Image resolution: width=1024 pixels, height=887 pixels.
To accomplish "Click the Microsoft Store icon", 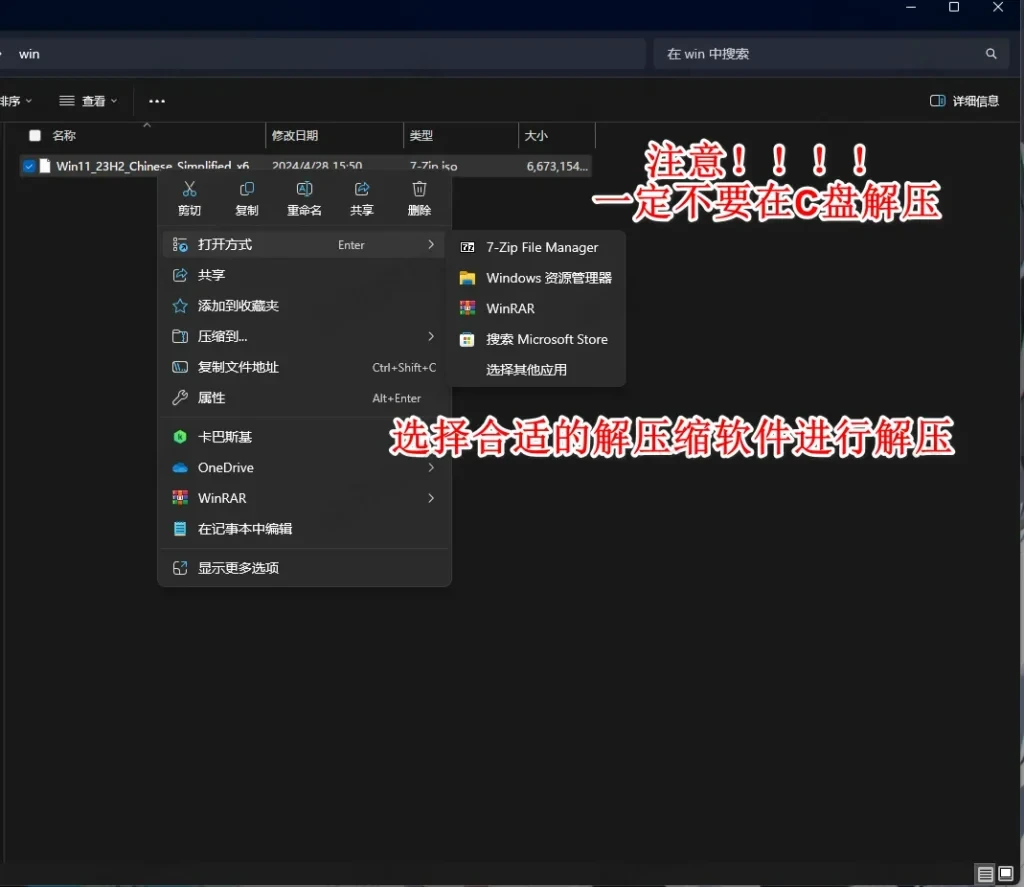I will click(x=468, y=340).
